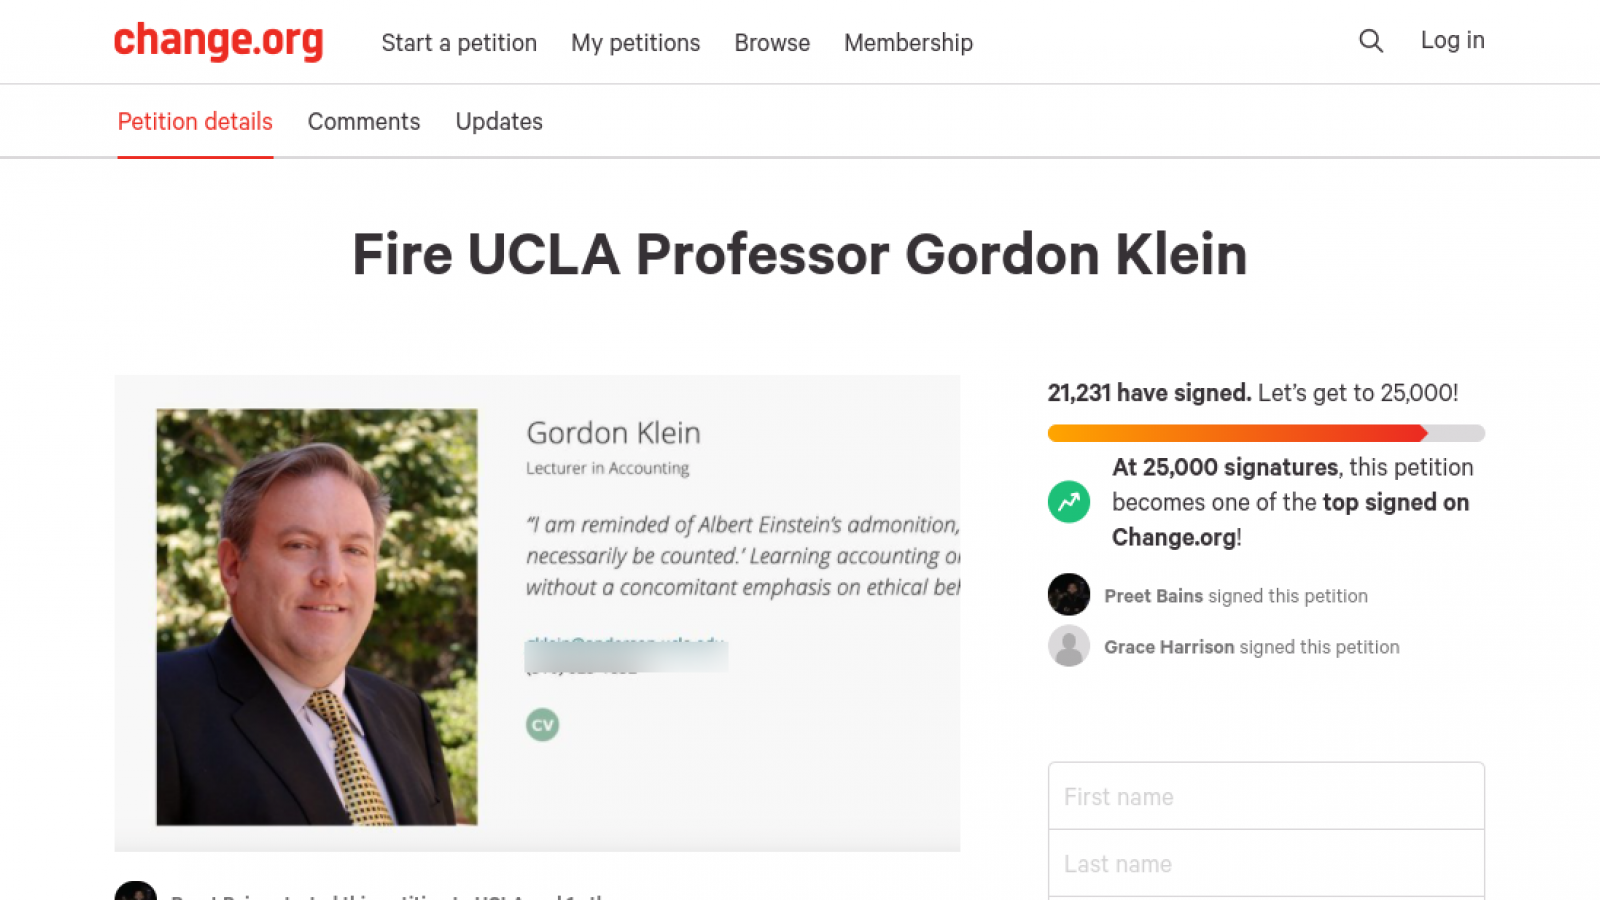Click the Log in link

(x=1452, y=40)
